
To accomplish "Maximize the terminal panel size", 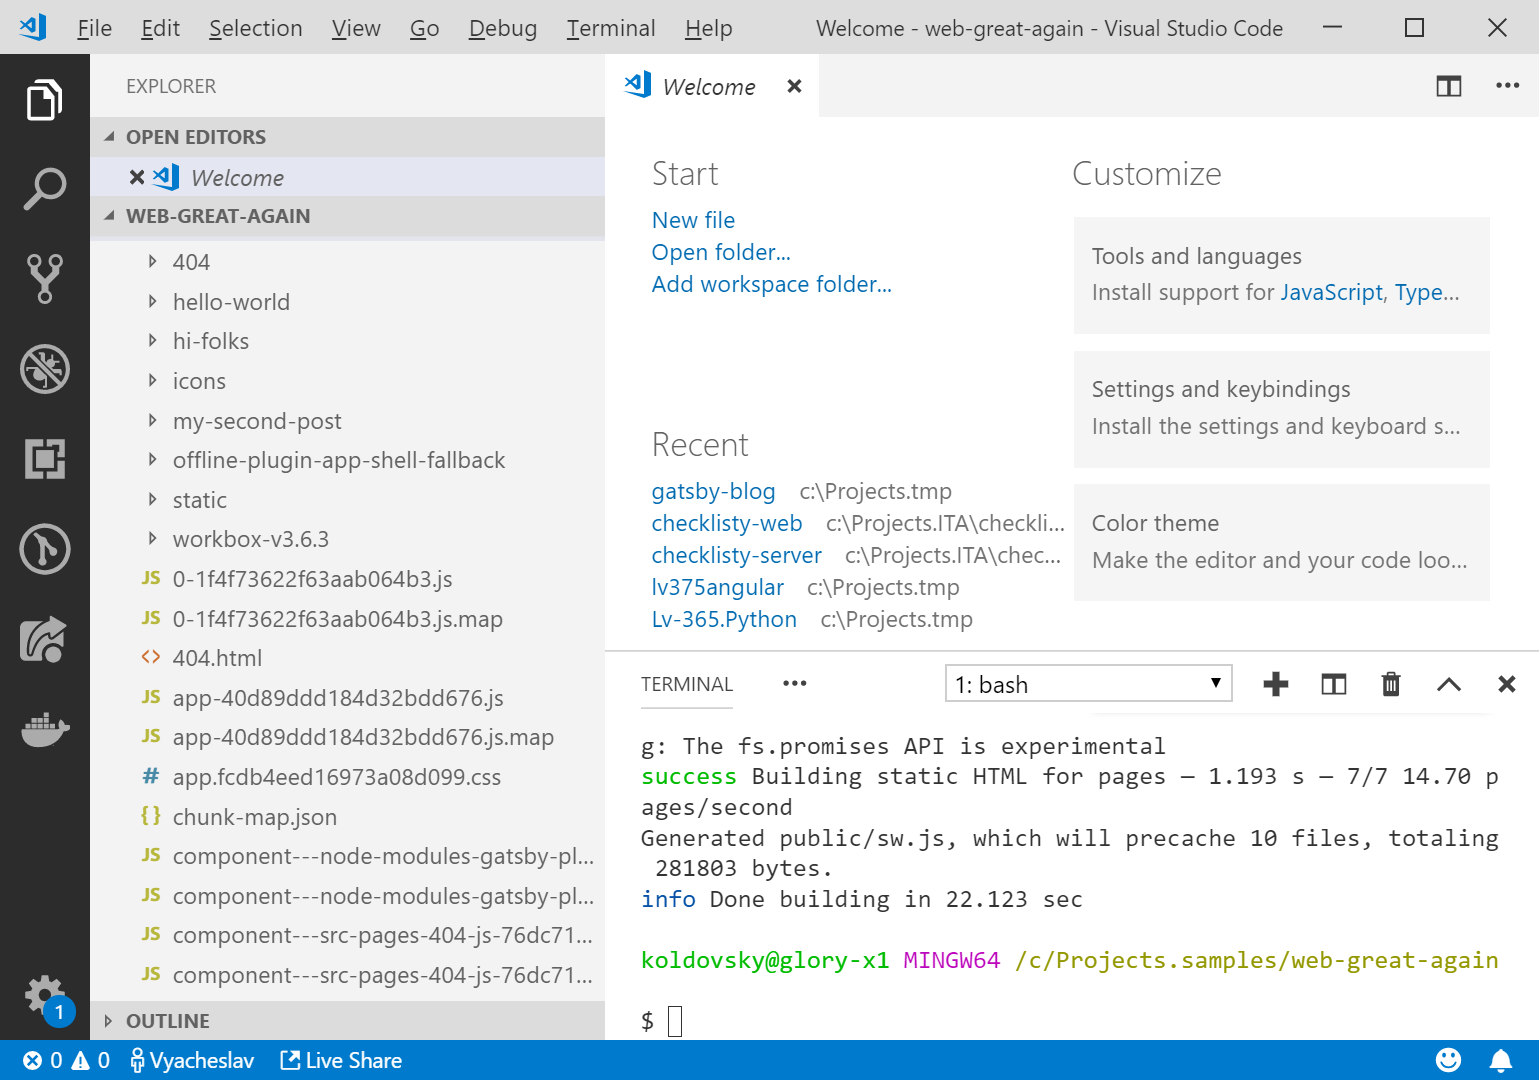I will click(x=1448, y=684).
